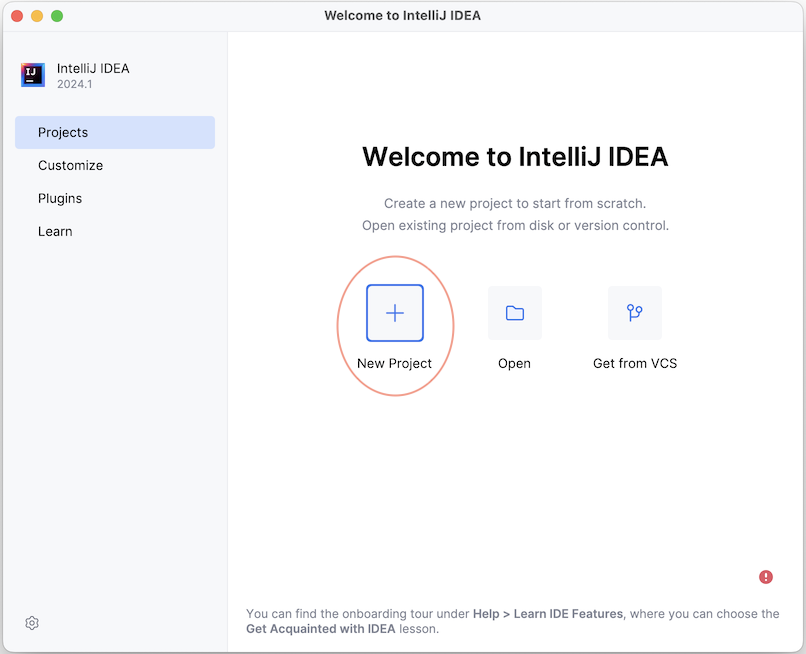Click the IntelliJ IDEA logo icon
Viewport: 806px width, 654px height.
33,75
